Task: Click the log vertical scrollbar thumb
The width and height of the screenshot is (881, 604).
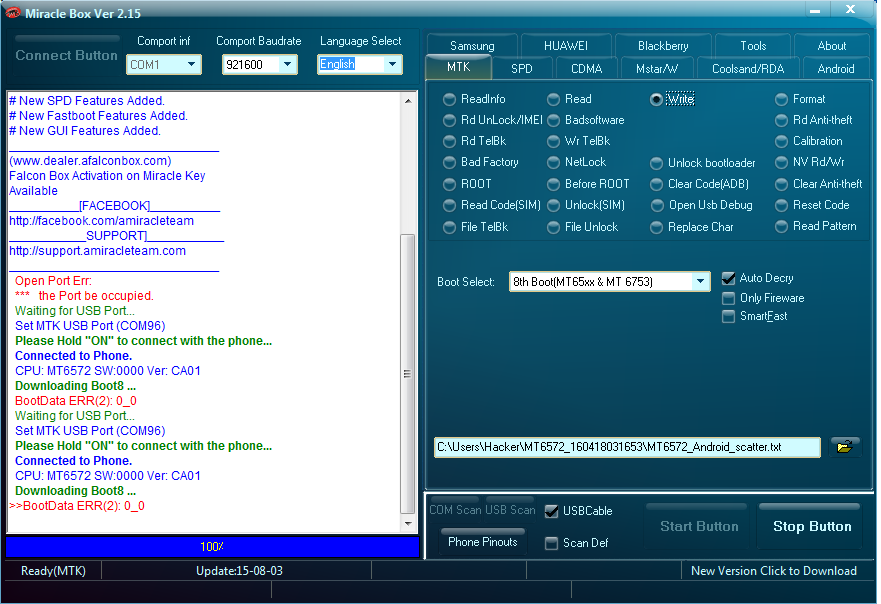Action: pos(408,374)
